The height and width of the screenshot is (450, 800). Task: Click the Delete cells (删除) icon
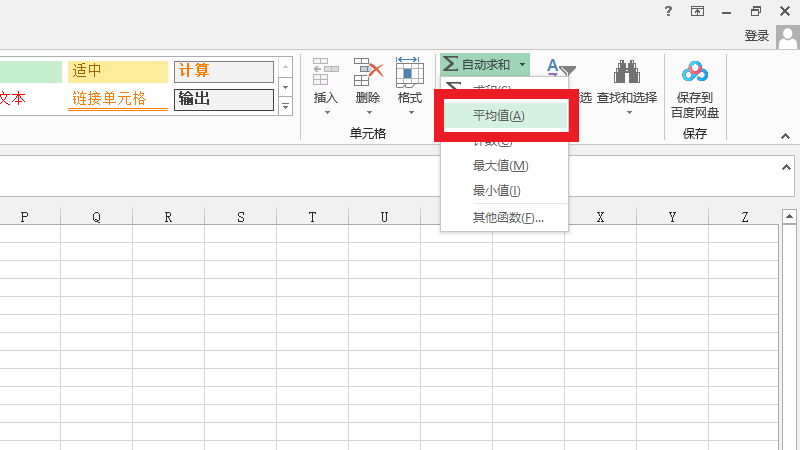point(368,72)
